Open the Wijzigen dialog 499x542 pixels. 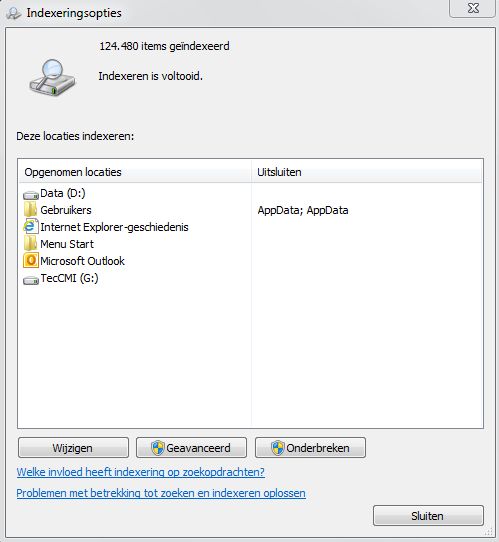[x=73, y=448]
